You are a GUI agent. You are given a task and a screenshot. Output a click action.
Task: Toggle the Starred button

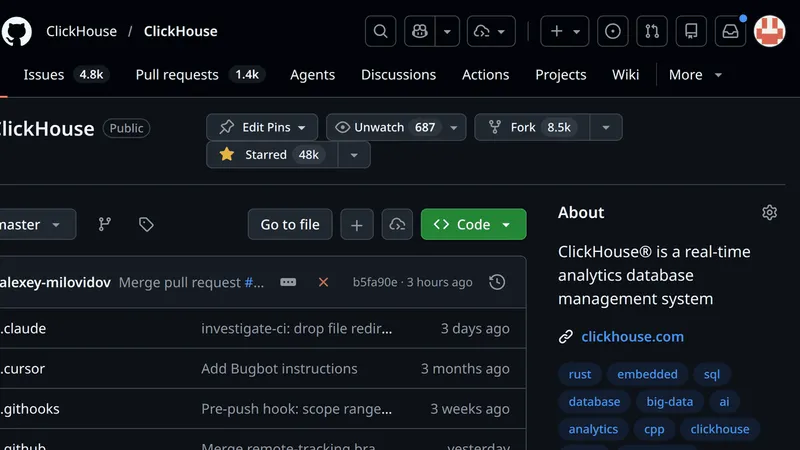272,155
